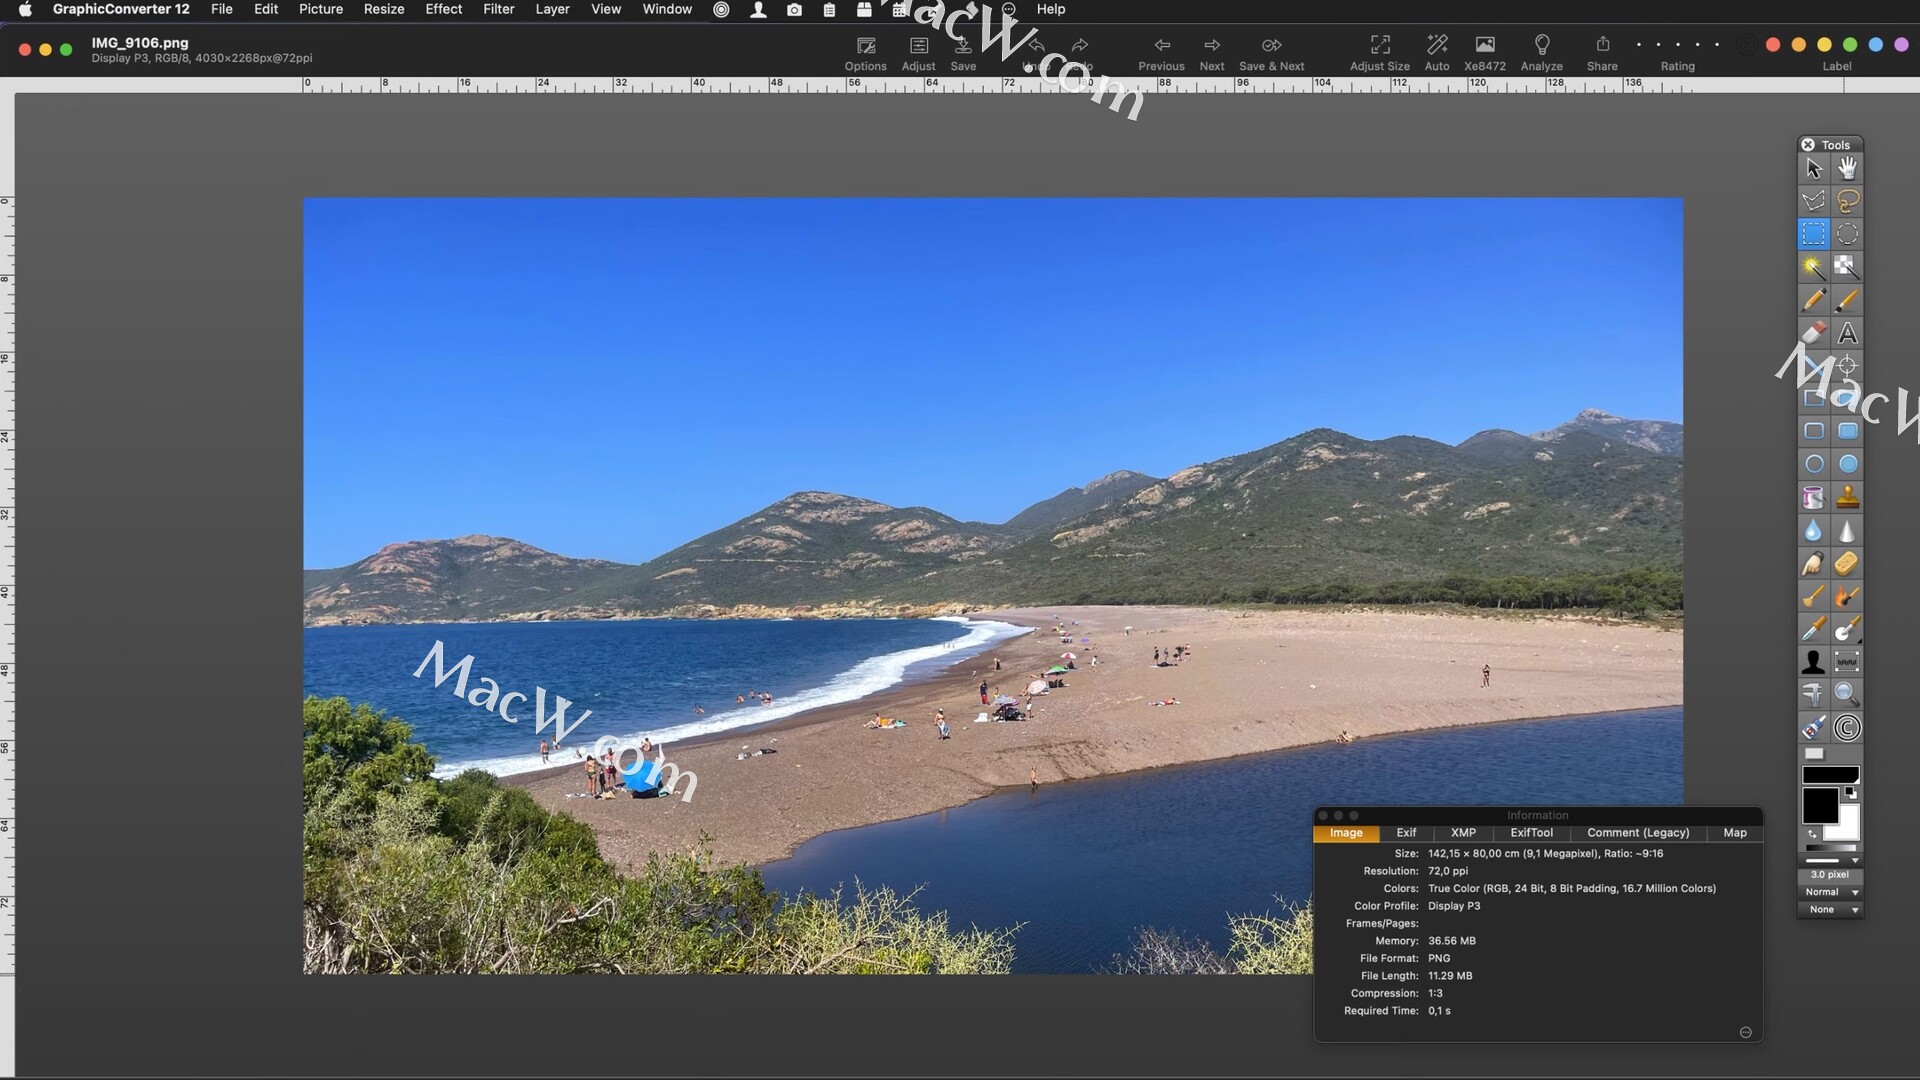Open the line width dropdown

point(1830,860)
